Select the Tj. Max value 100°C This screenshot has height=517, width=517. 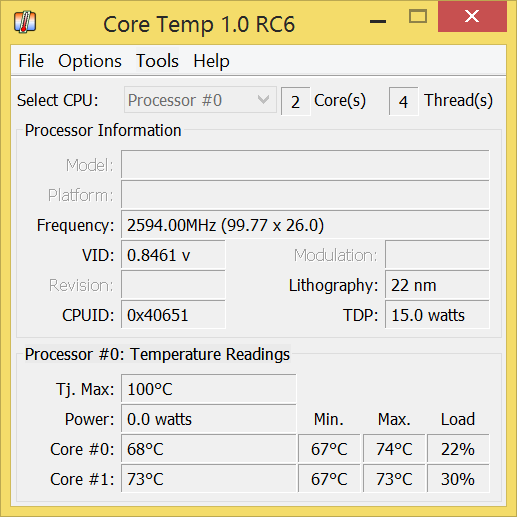click(208, 389)
